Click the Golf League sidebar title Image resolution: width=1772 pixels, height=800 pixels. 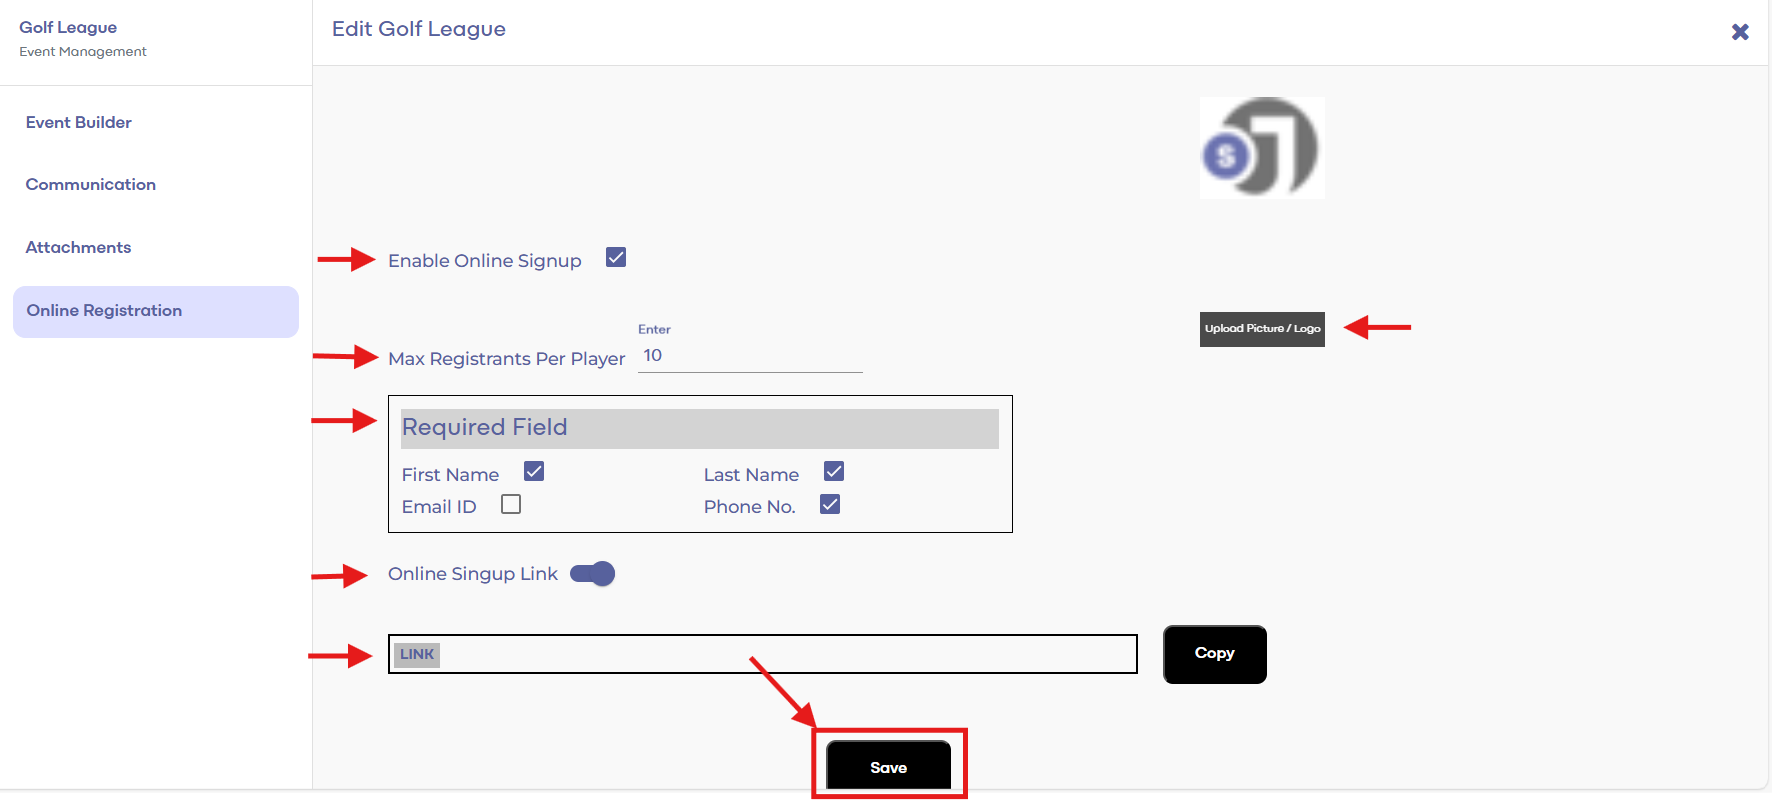pos(68,28)
